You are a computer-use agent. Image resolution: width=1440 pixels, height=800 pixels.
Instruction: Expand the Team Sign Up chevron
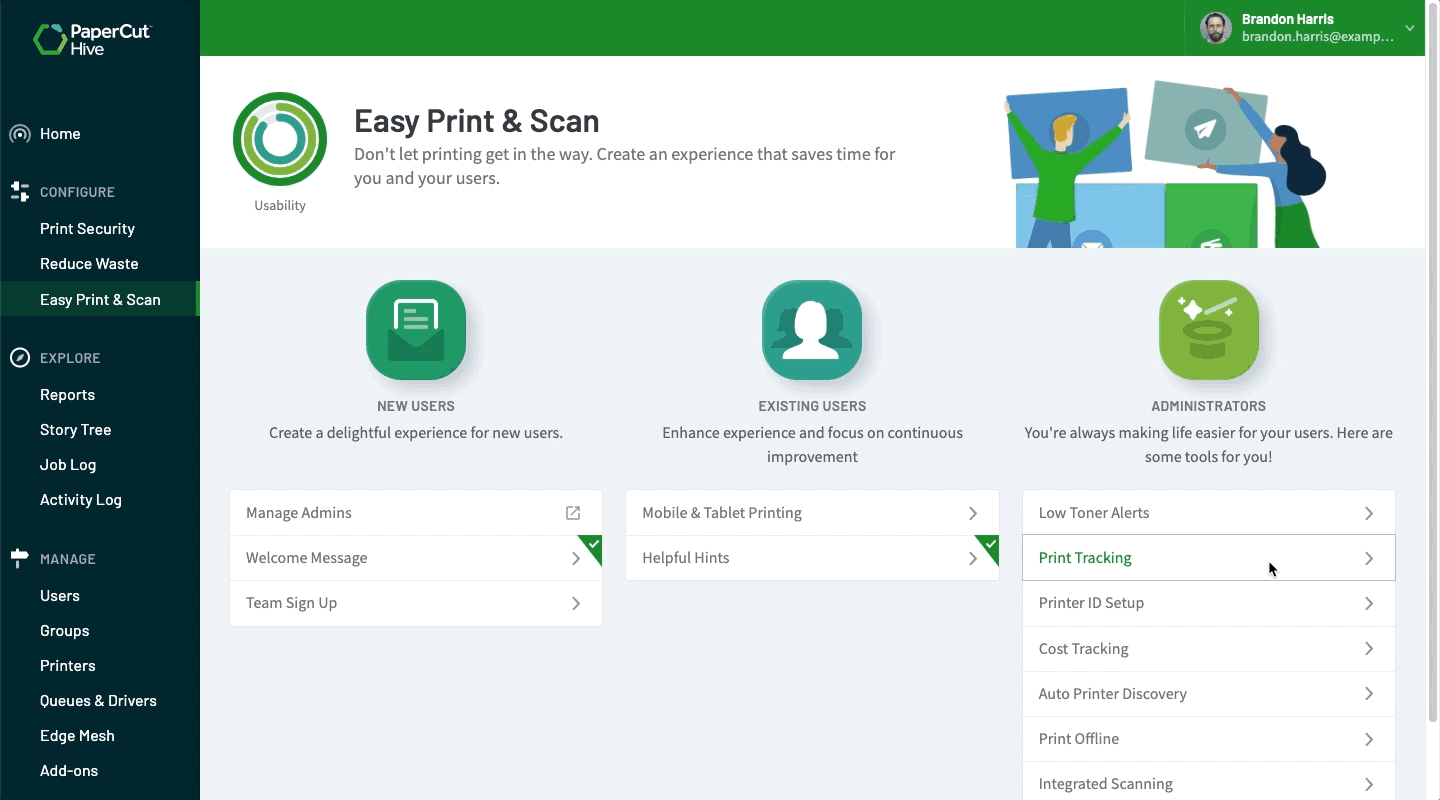[x=576, y=603]
